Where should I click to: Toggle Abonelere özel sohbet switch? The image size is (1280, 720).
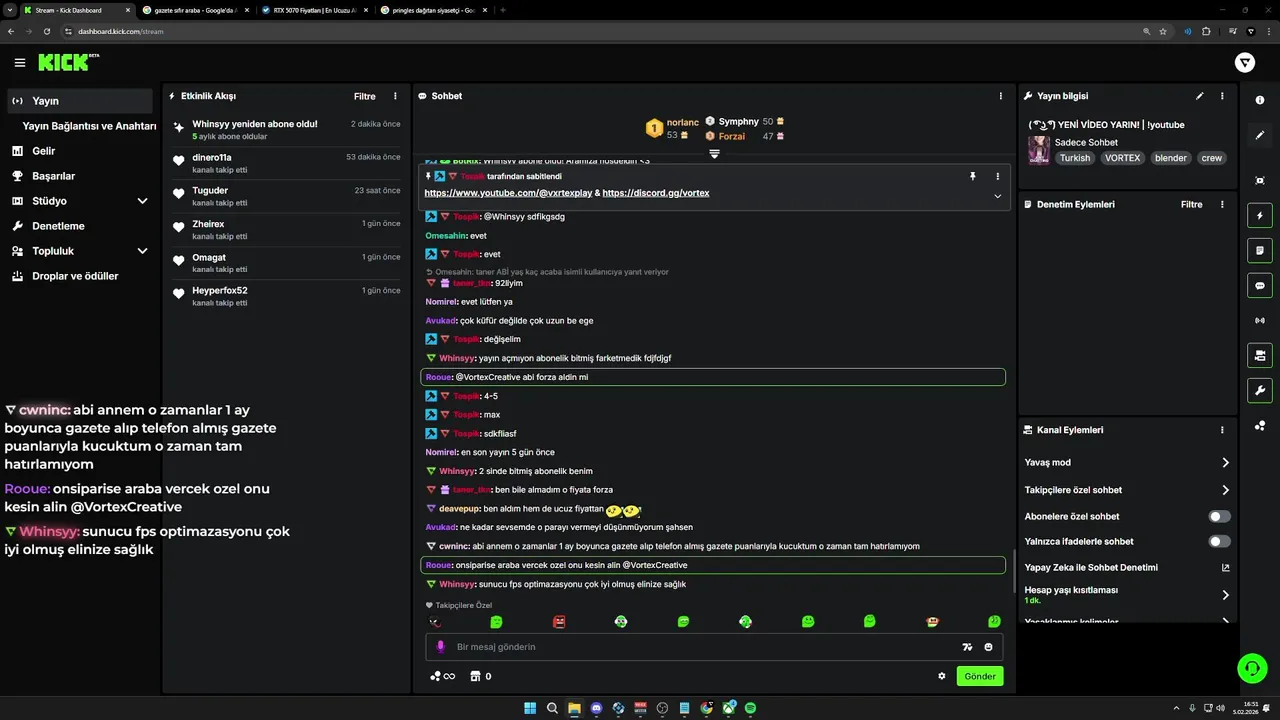coord(1219,516)
